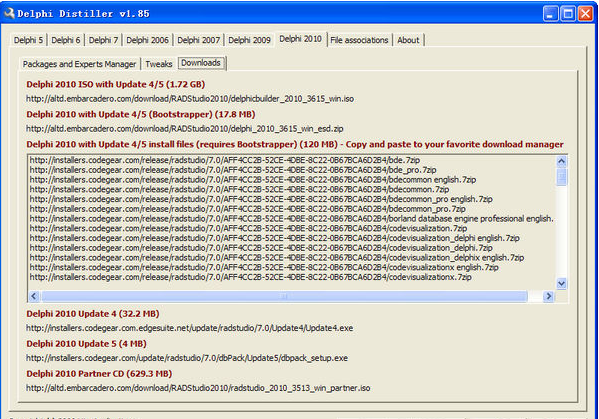Click the bde_pro.7zip URL line

[x=233, y=170]
